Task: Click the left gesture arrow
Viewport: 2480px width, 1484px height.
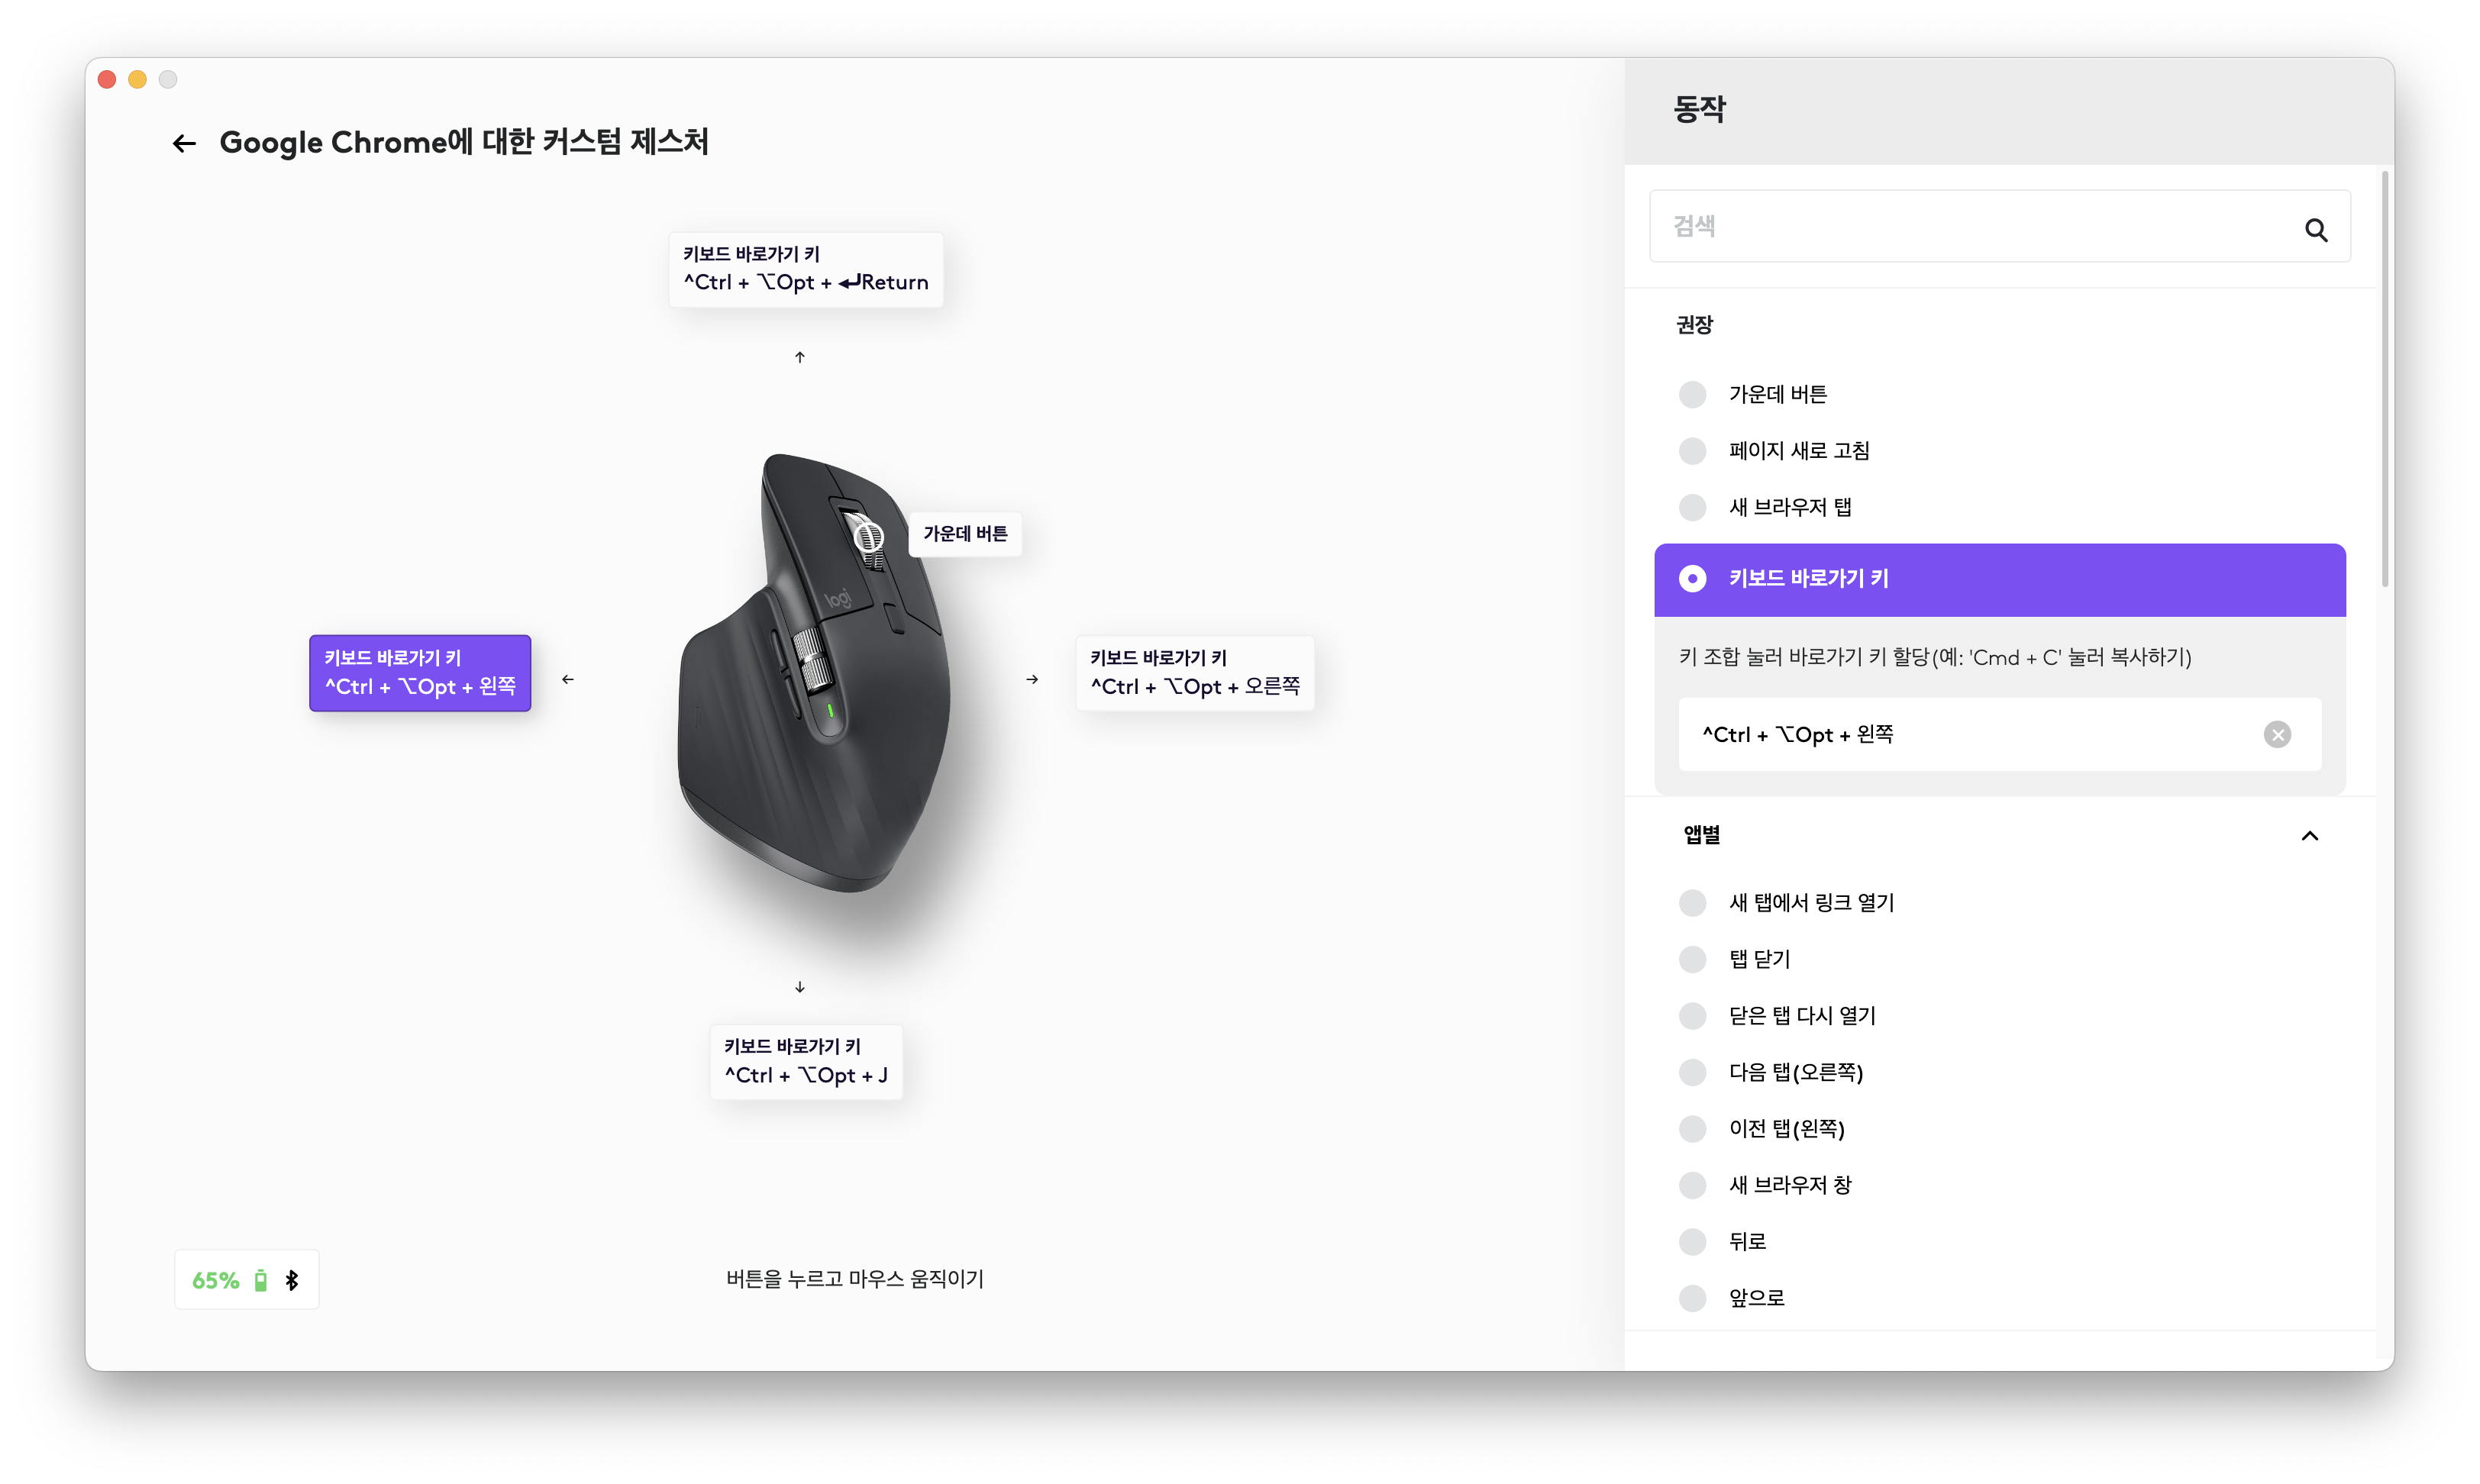Action: (568, 679)
